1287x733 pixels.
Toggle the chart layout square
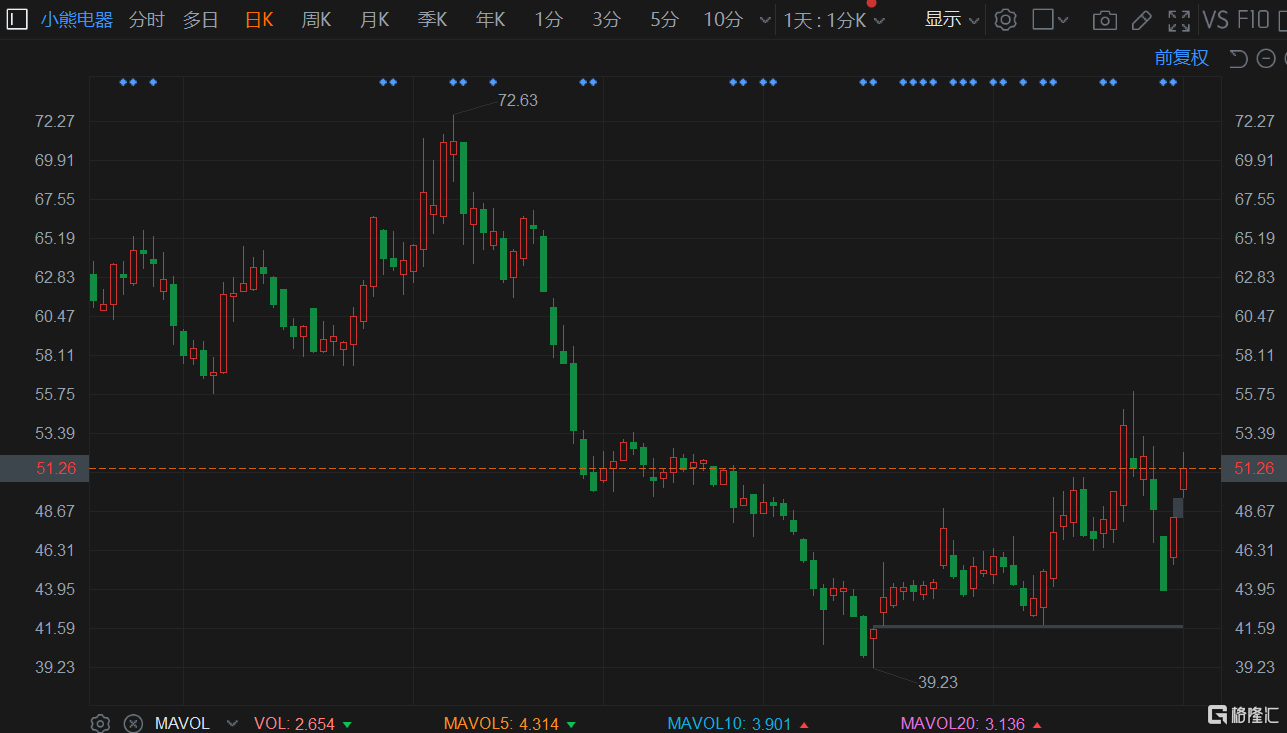[1043, 20]
